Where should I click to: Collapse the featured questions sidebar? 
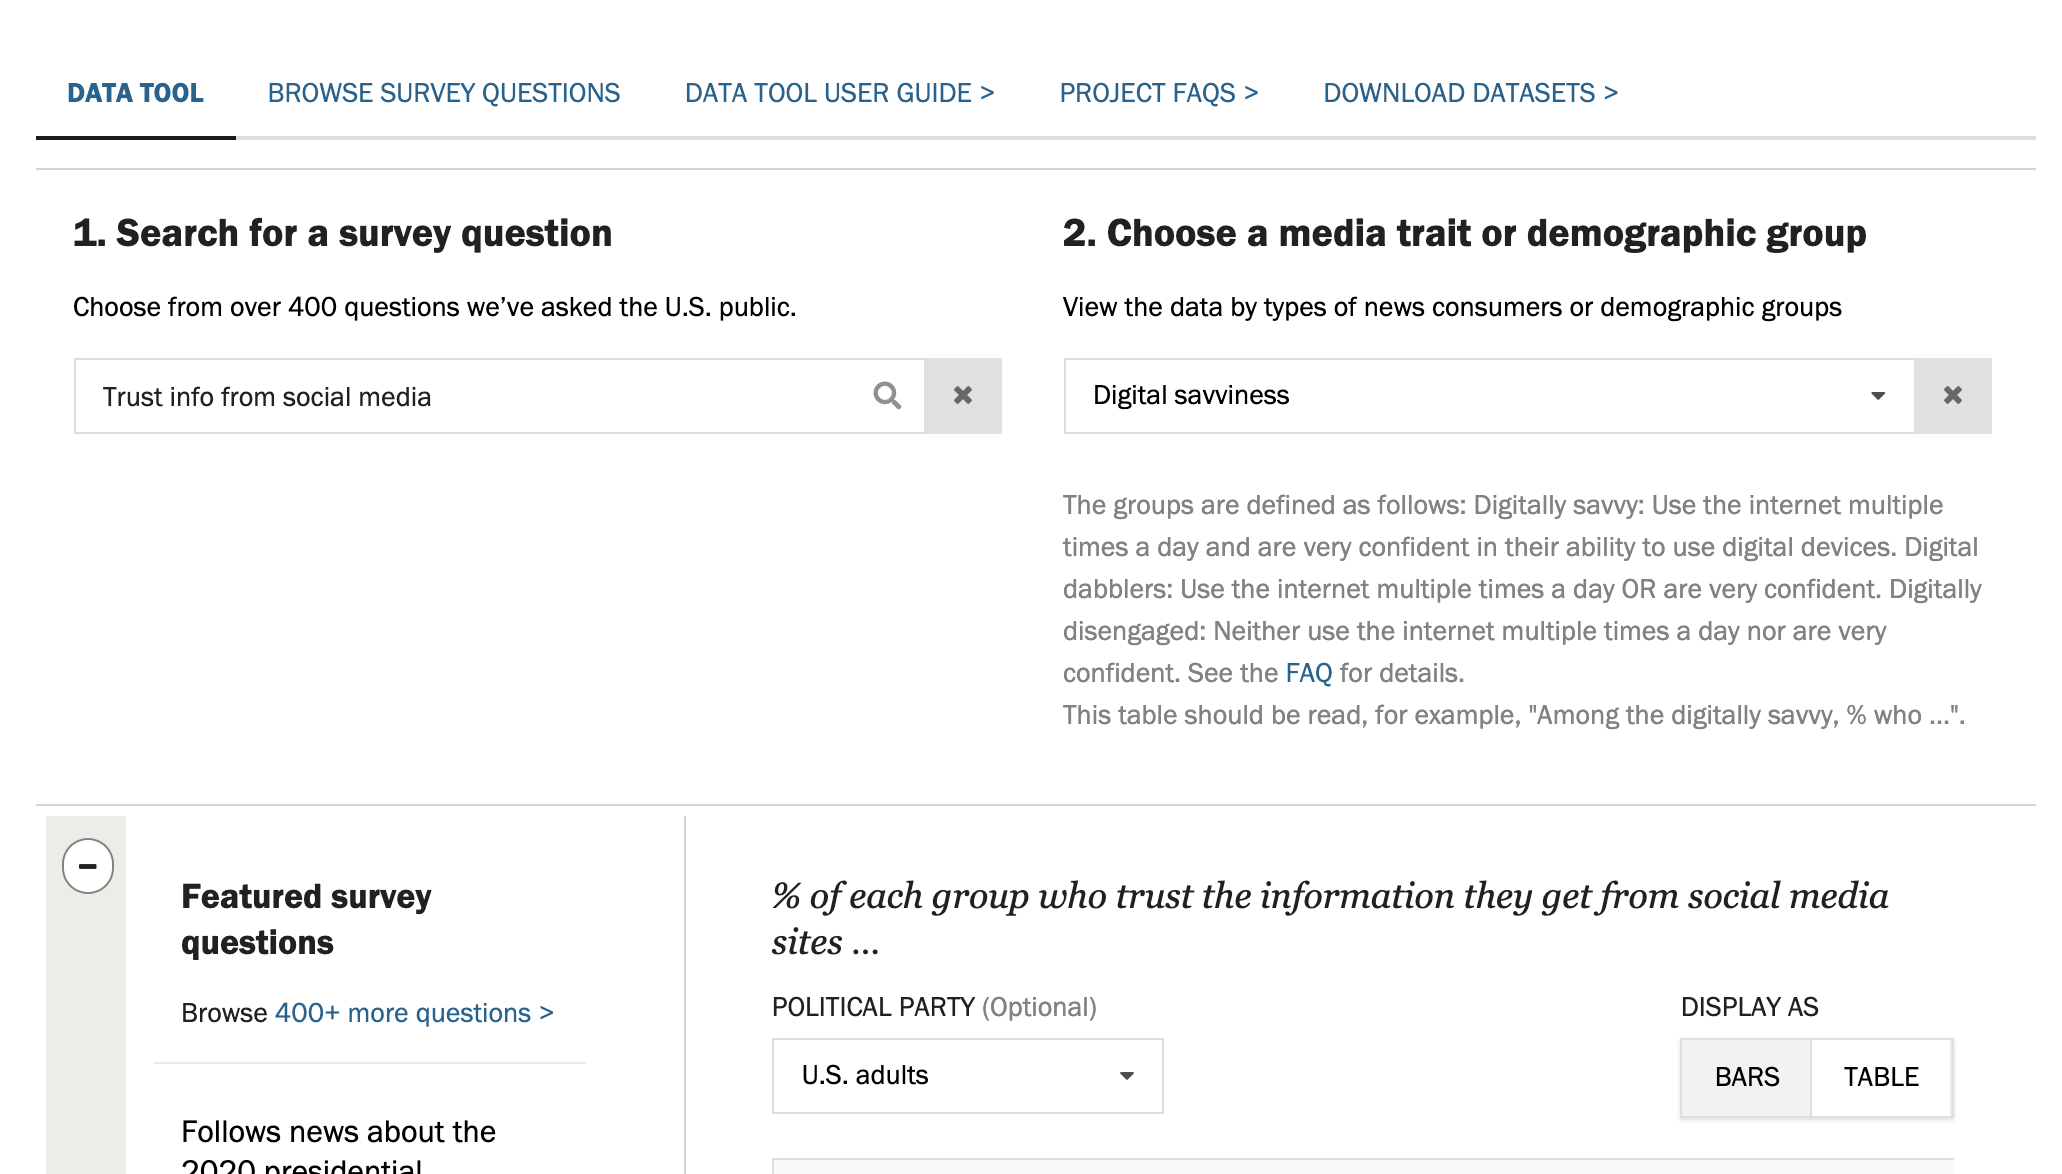(88, 866)
